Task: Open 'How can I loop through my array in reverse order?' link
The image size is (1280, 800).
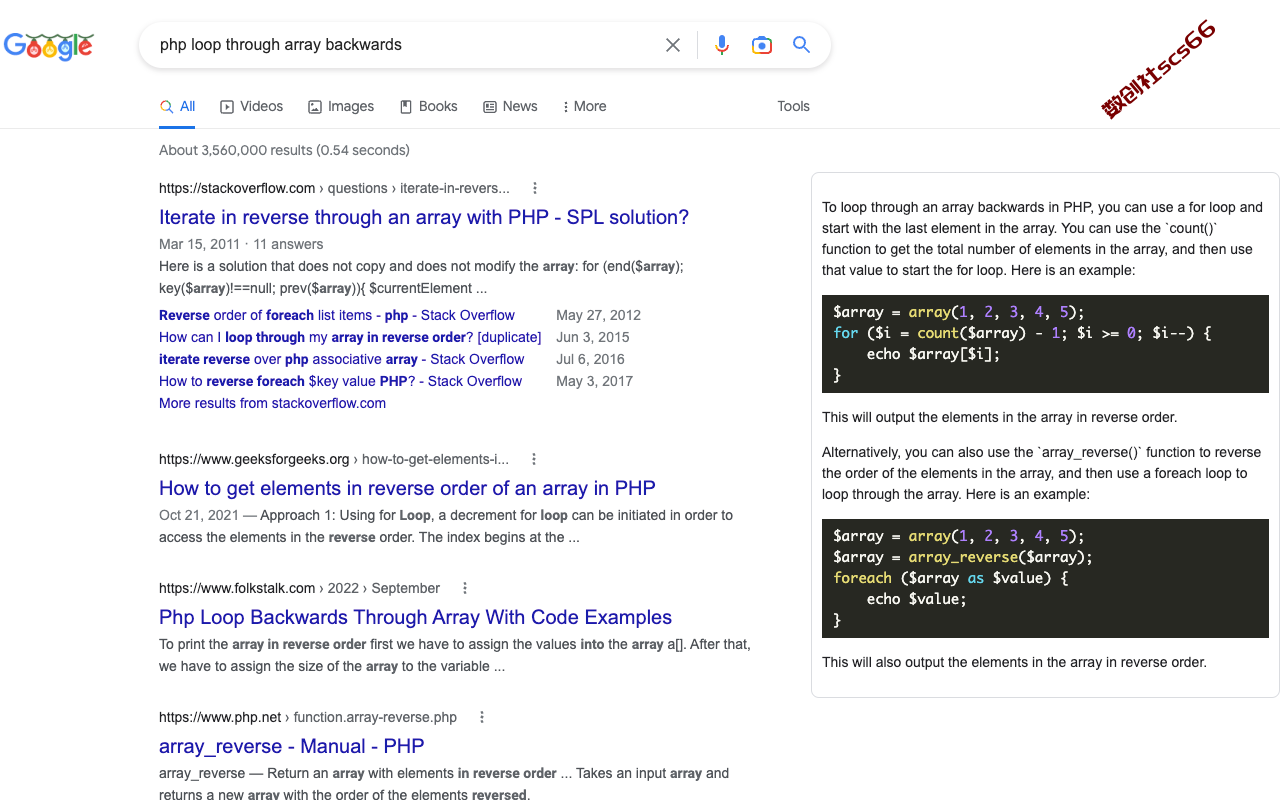Action: click(350, 337)
